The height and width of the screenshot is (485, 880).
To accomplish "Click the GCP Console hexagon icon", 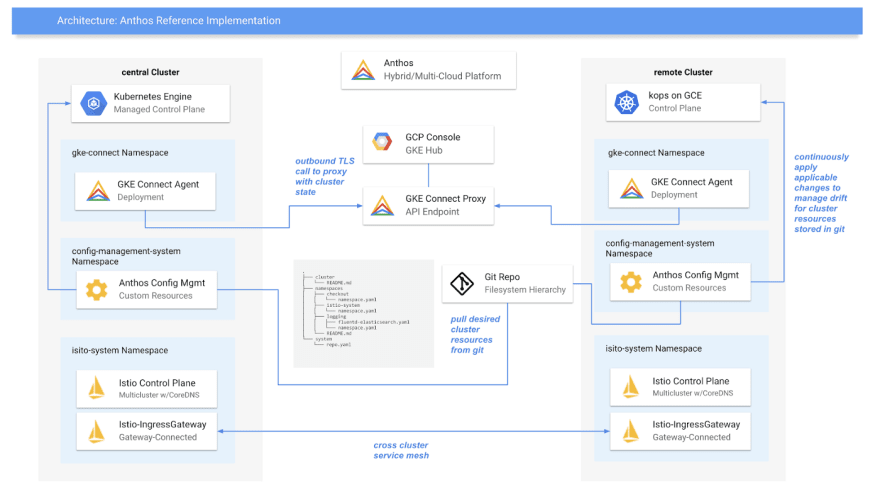I will tap(382, 142).
